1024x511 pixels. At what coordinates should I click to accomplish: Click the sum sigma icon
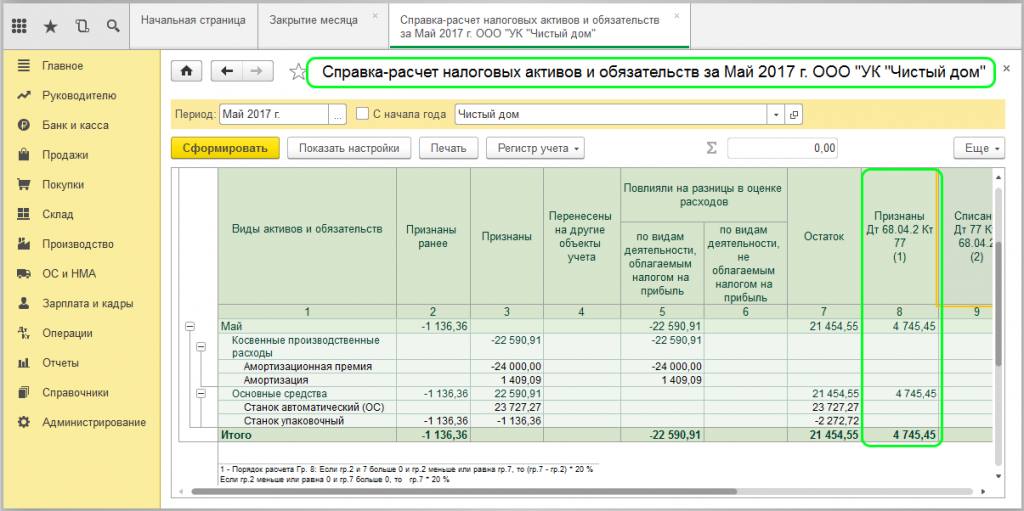click(712, 148)
